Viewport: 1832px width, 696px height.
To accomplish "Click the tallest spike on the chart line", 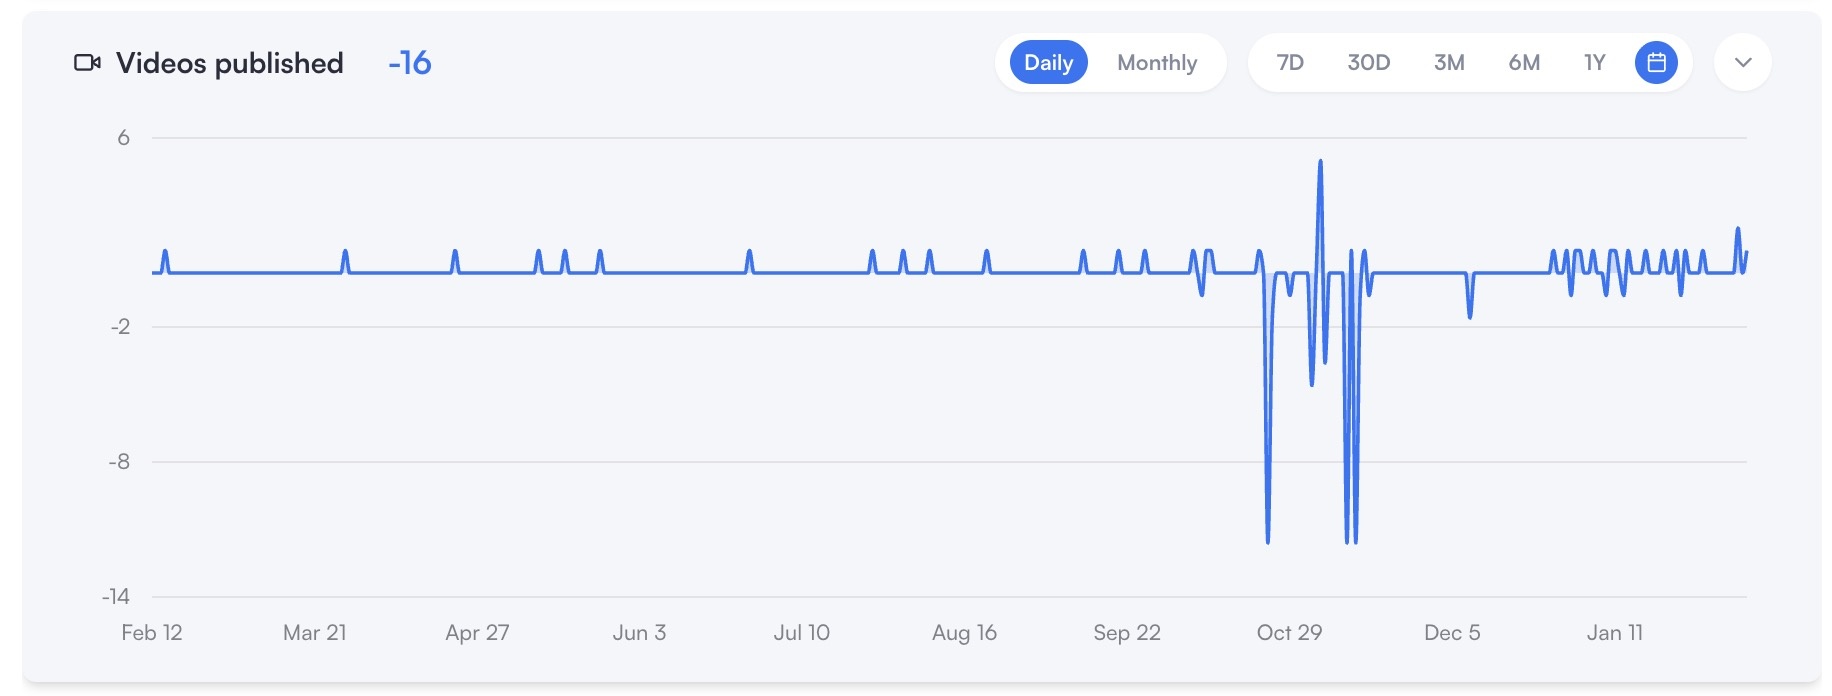I will 1320,162.
